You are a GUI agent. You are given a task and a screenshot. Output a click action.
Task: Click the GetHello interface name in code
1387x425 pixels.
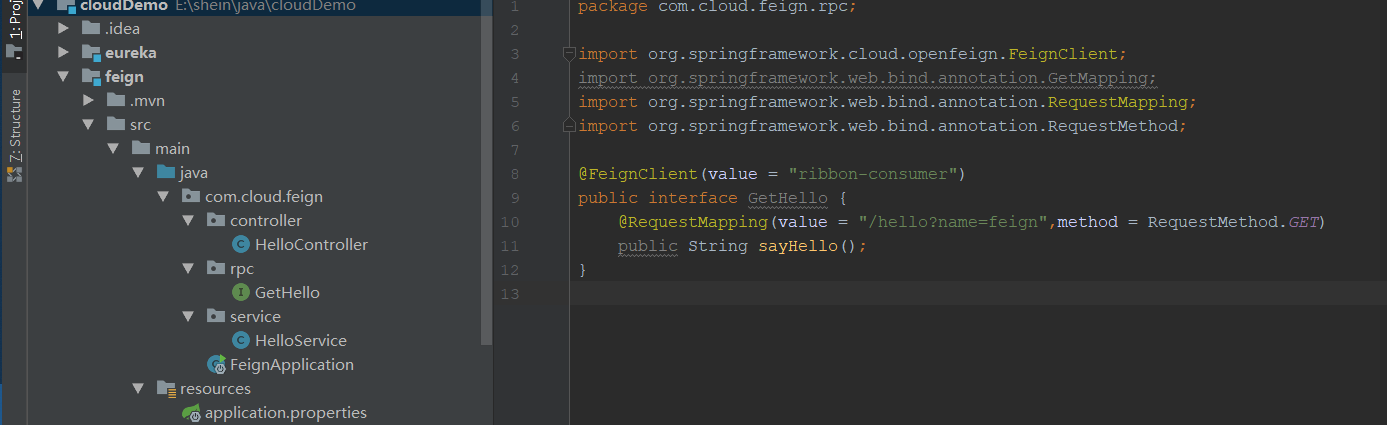click(787, 198)
